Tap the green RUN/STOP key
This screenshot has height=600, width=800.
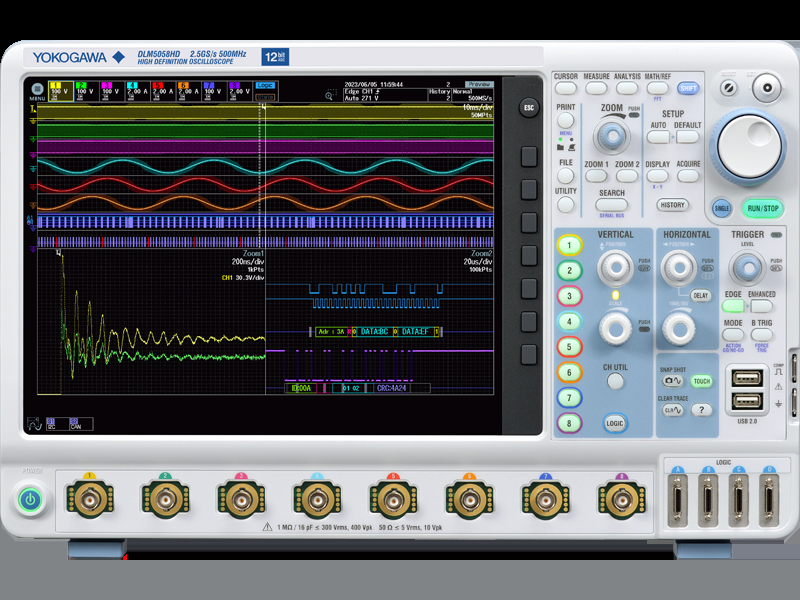point(763,208)
